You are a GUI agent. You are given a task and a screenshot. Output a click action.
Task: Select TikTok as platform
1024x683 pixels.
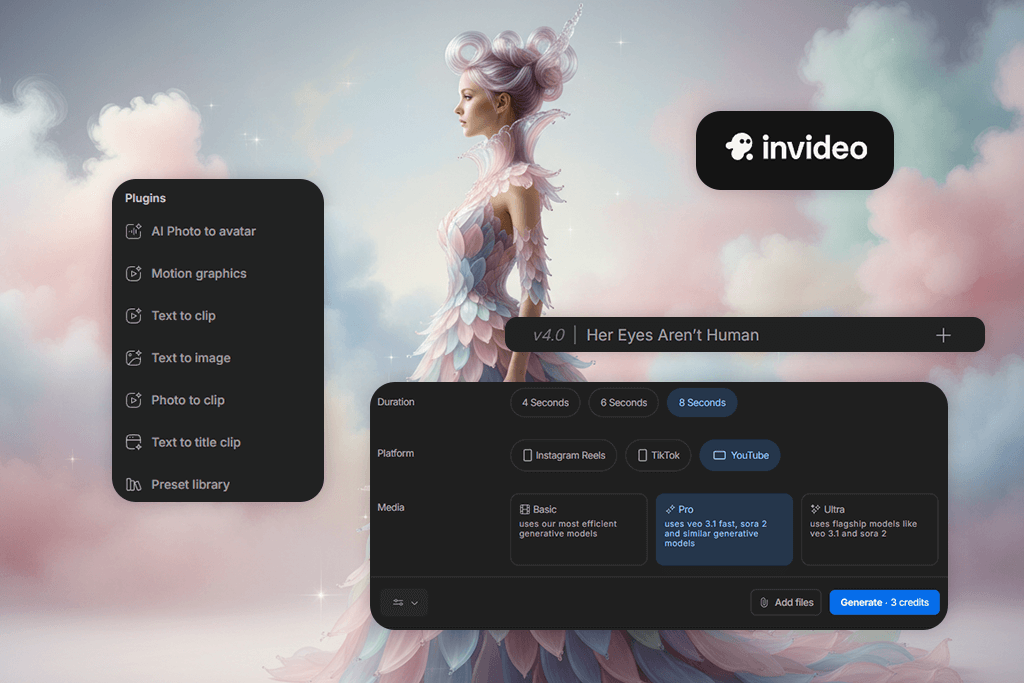[658, 456]
